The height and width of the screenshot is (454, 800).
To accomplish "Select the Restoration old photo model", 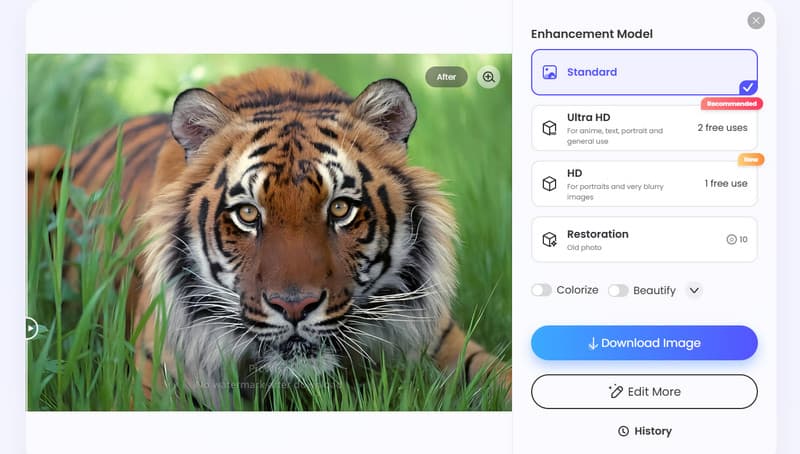I will click(x=644, y=239).
